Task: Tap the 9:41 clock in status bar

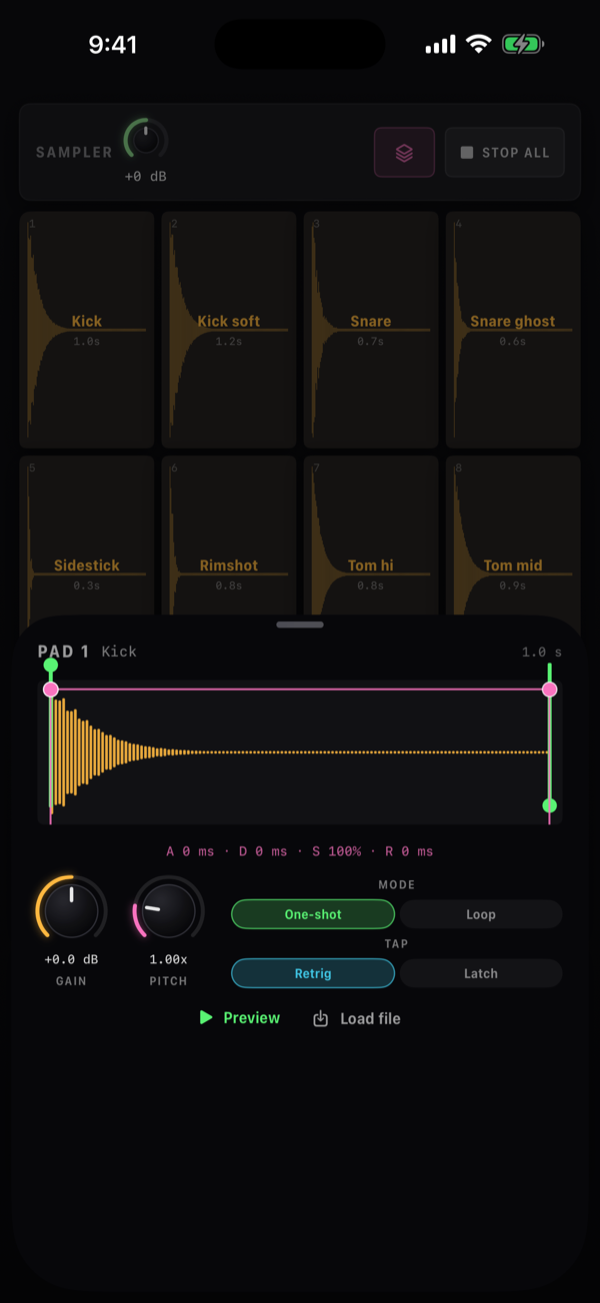Action: pos(113,44)
